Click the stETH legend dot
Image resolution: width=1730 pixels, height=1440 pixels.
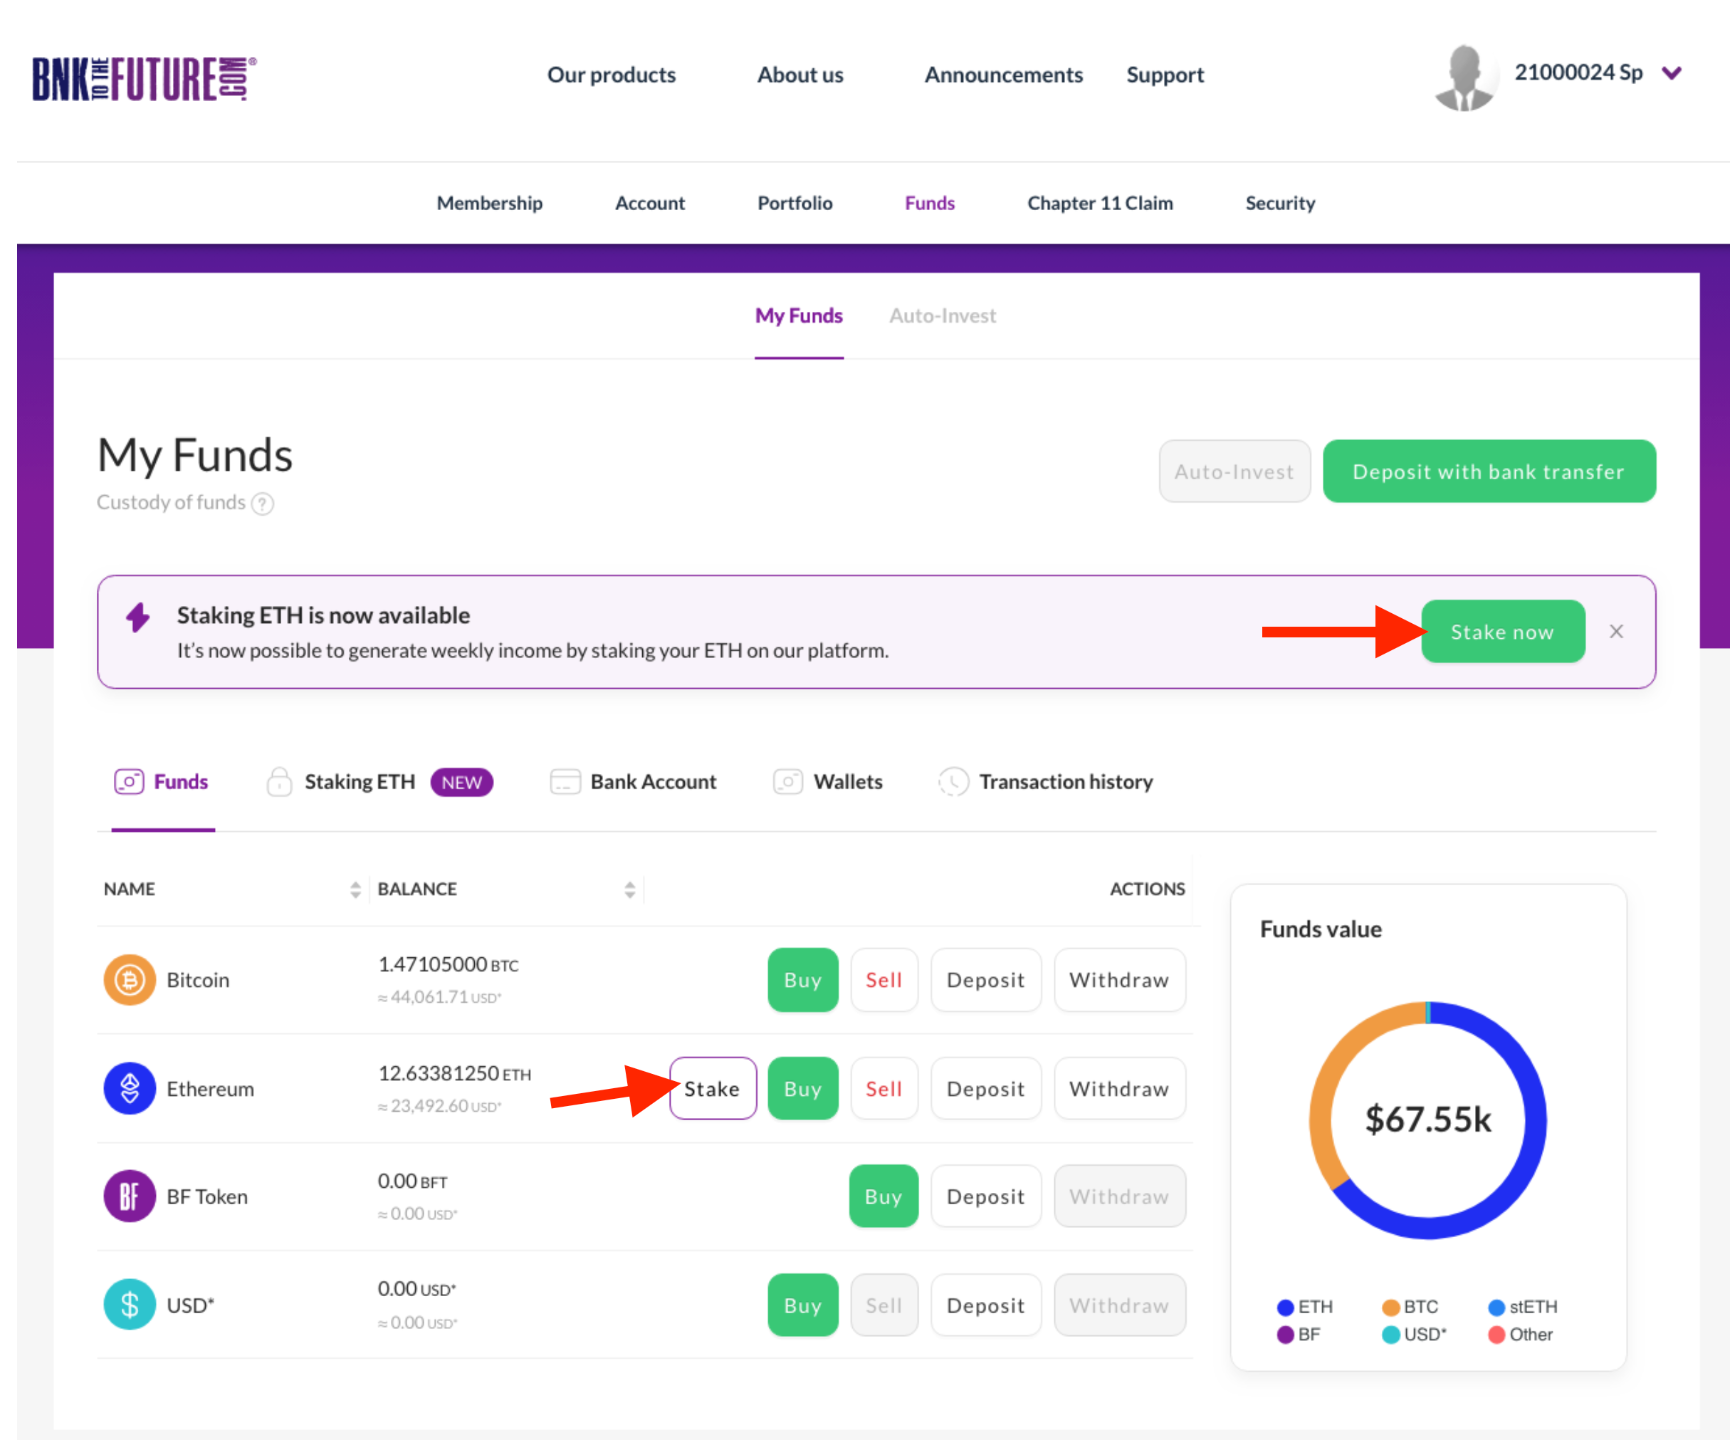pyautogui.click(x=1496, y=1307)
